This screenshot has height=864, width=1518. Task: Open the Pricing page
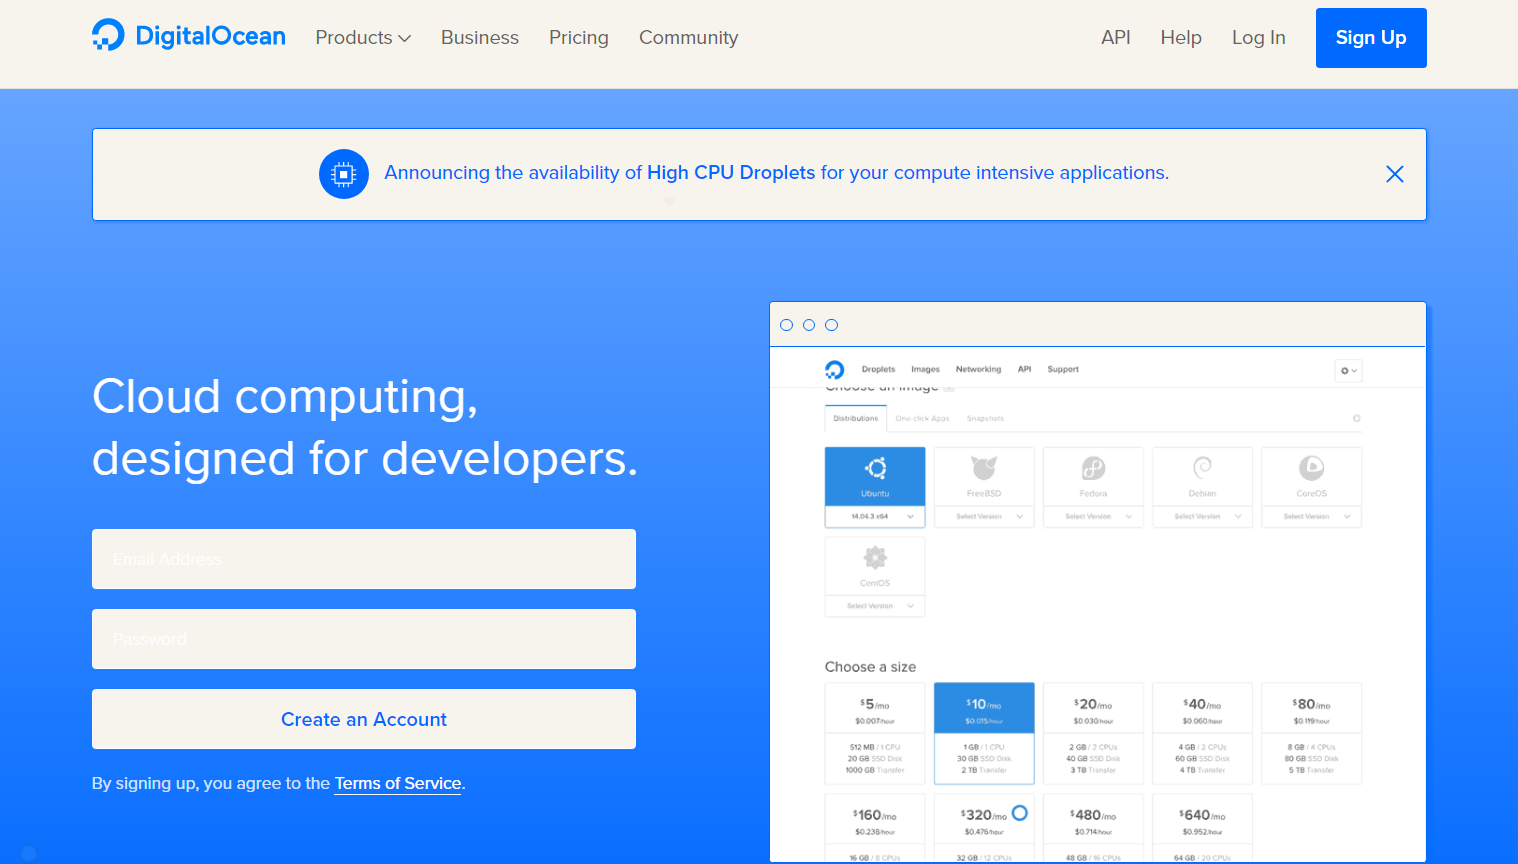click(579, 38)
